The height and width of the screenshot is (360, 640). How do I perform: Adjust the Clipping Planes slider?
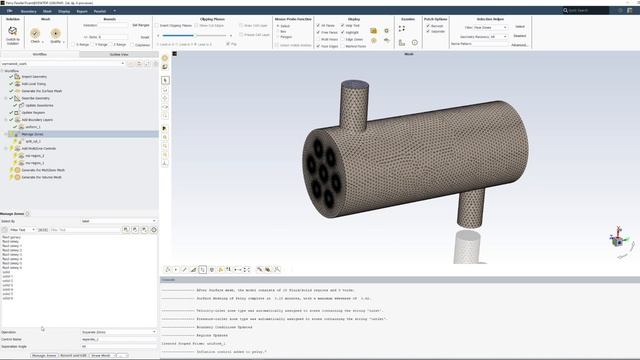pos(195,36)
